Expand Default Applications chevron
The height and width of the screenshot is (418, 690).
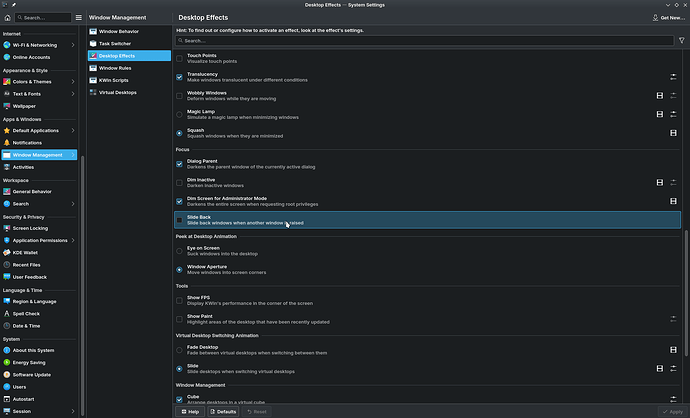(x=73, y=131)
